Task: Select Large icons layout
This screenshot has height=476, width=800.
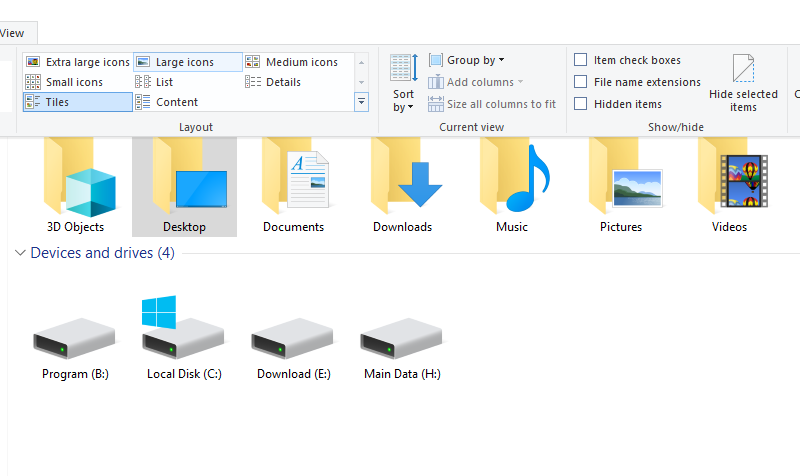Action: pyautogui.click(x=188, y=62)
